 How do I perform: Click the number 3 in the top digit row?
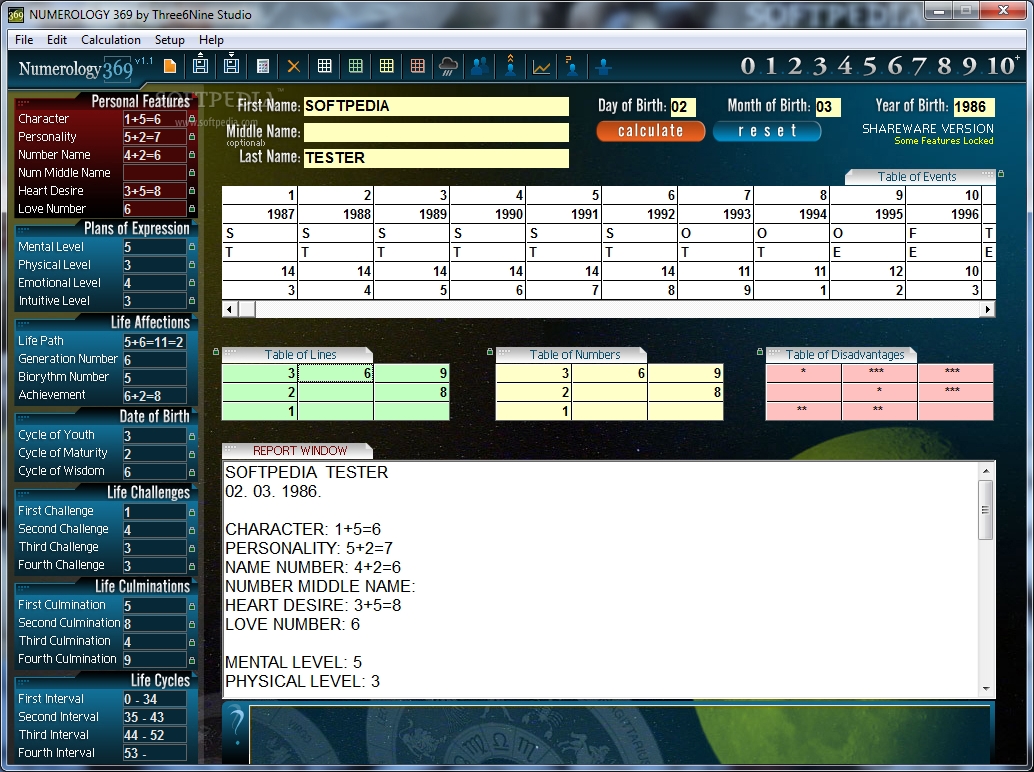(x=820, y=66)
